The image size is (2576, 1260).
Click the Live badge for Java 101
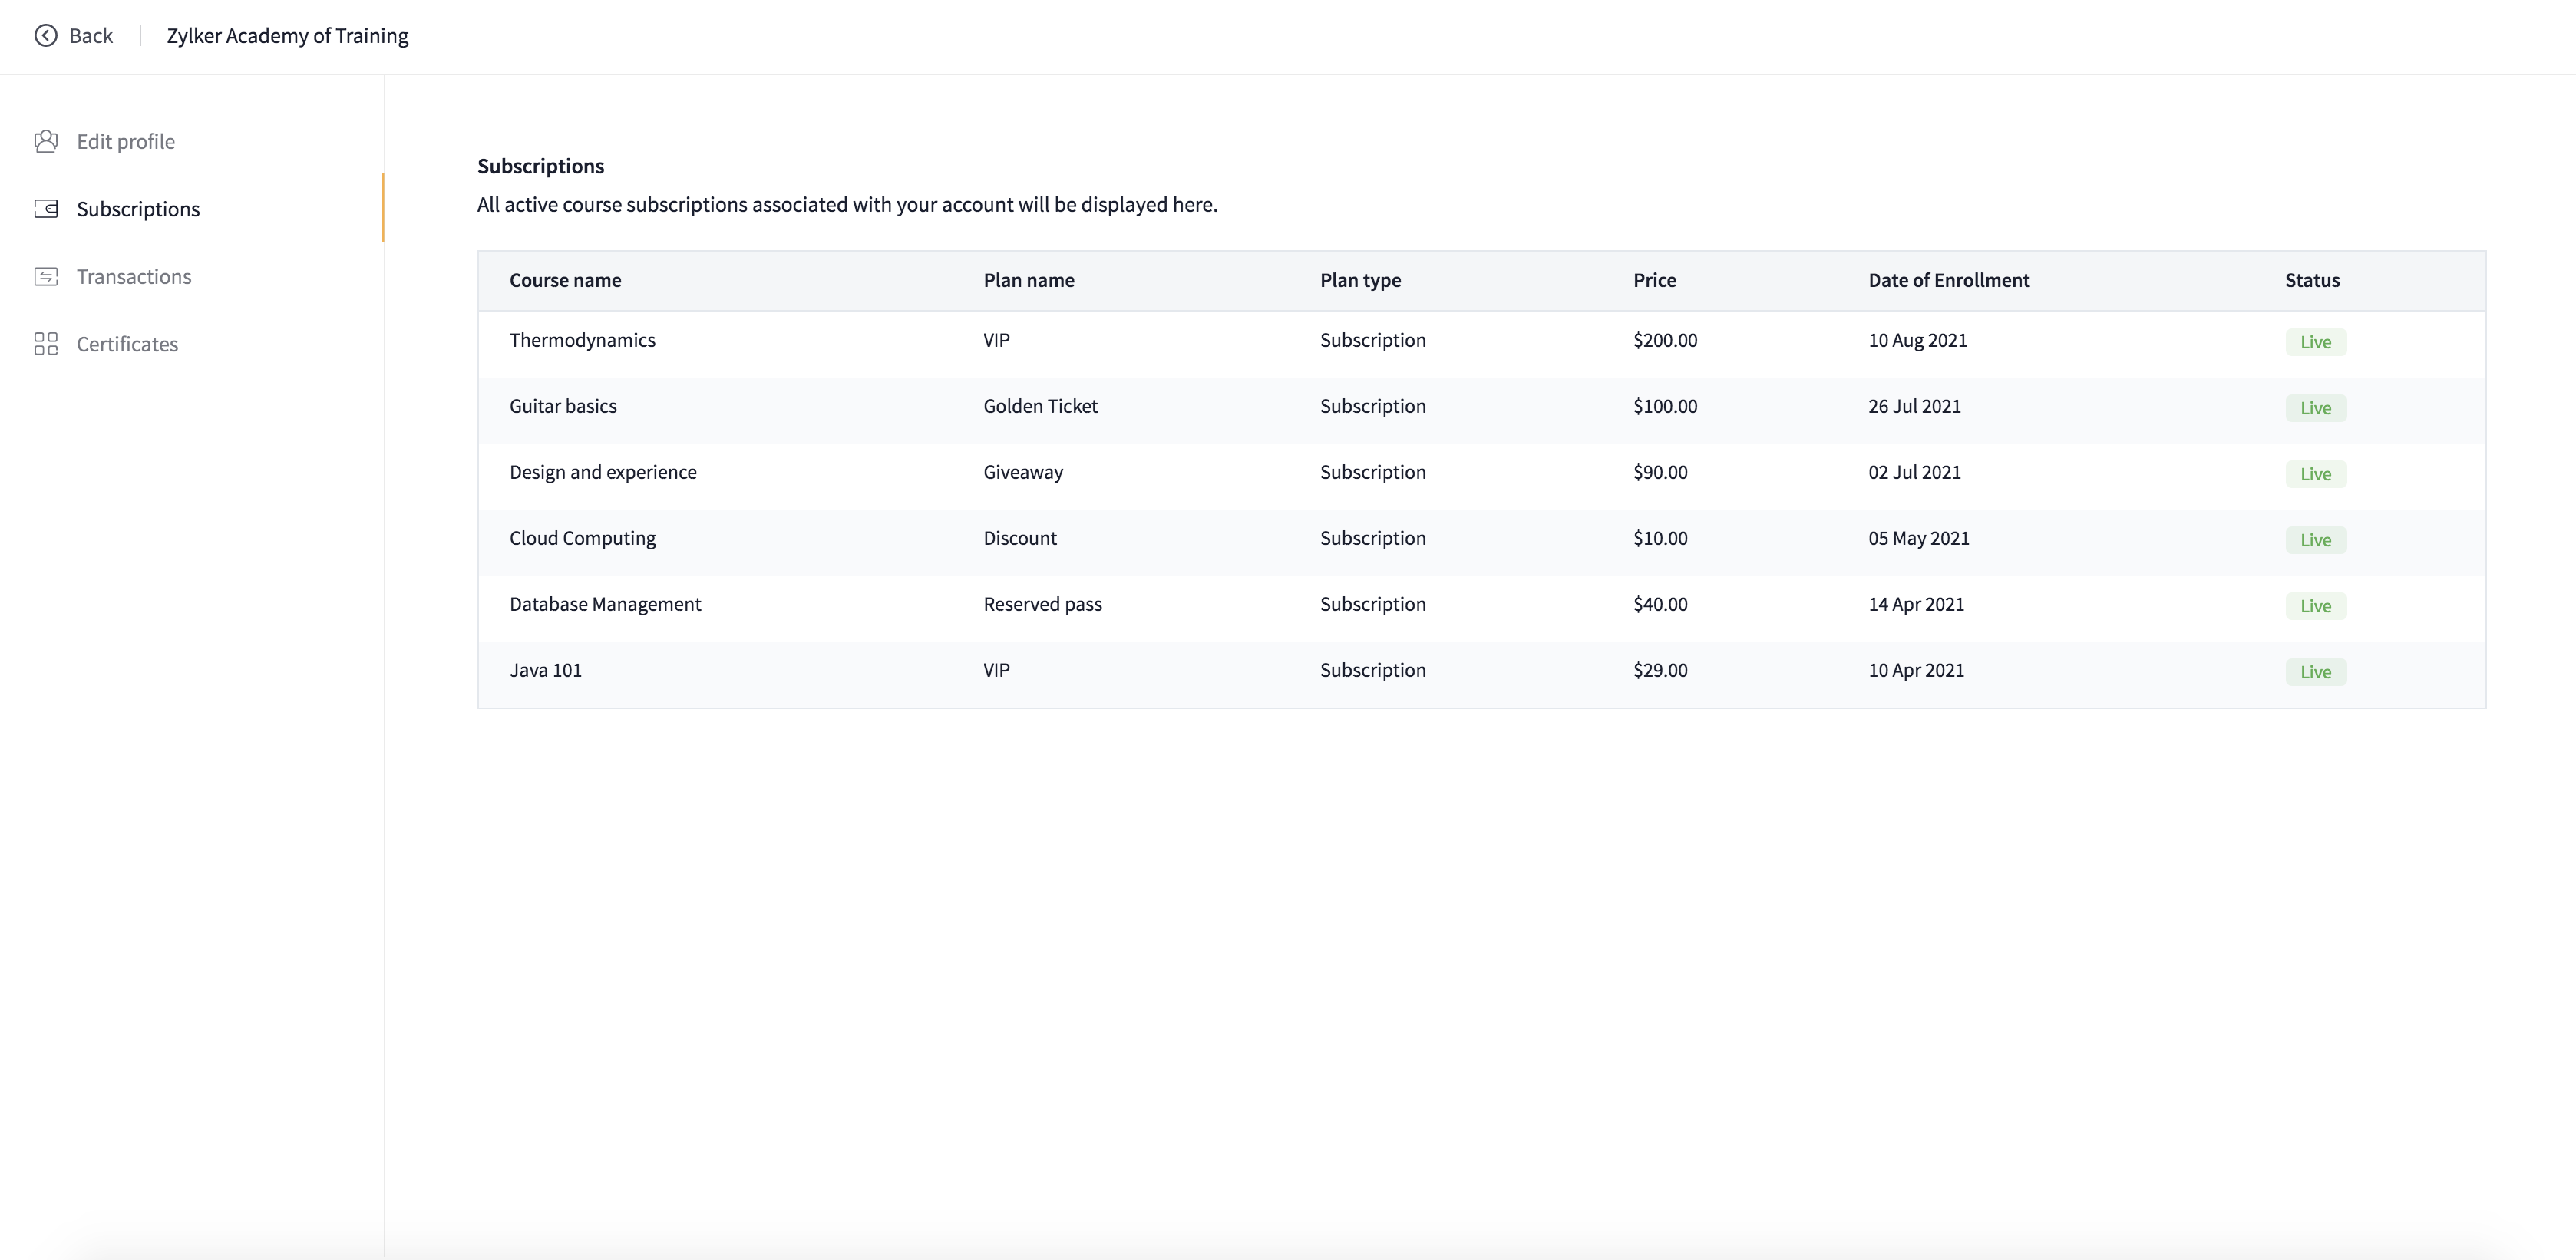tap(2315, 672)
